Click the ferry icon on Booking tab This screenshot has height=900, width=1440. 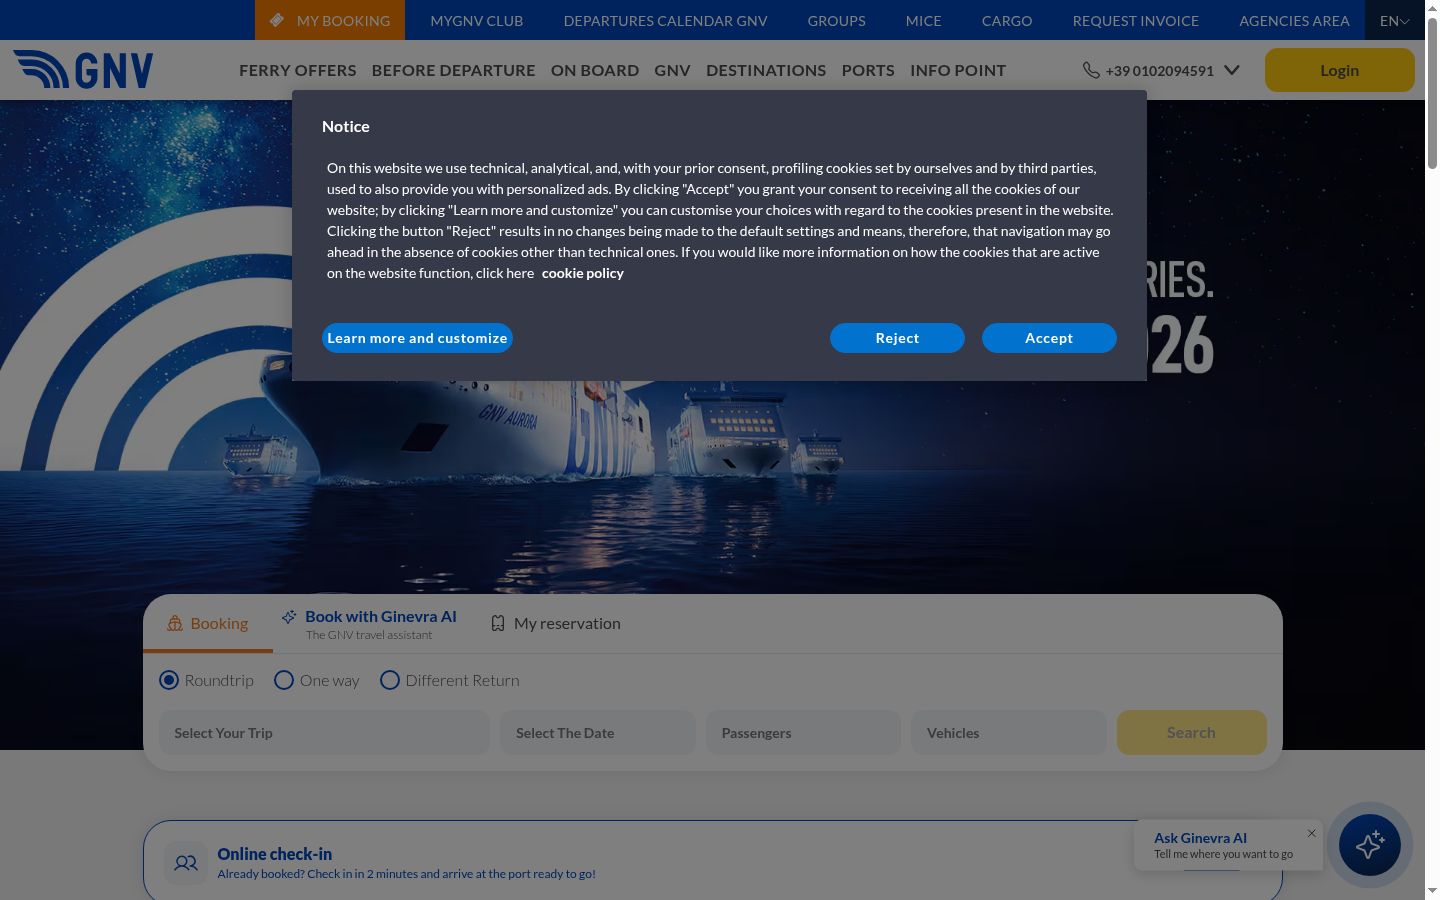pyautogui.click(x=175, y=623)
